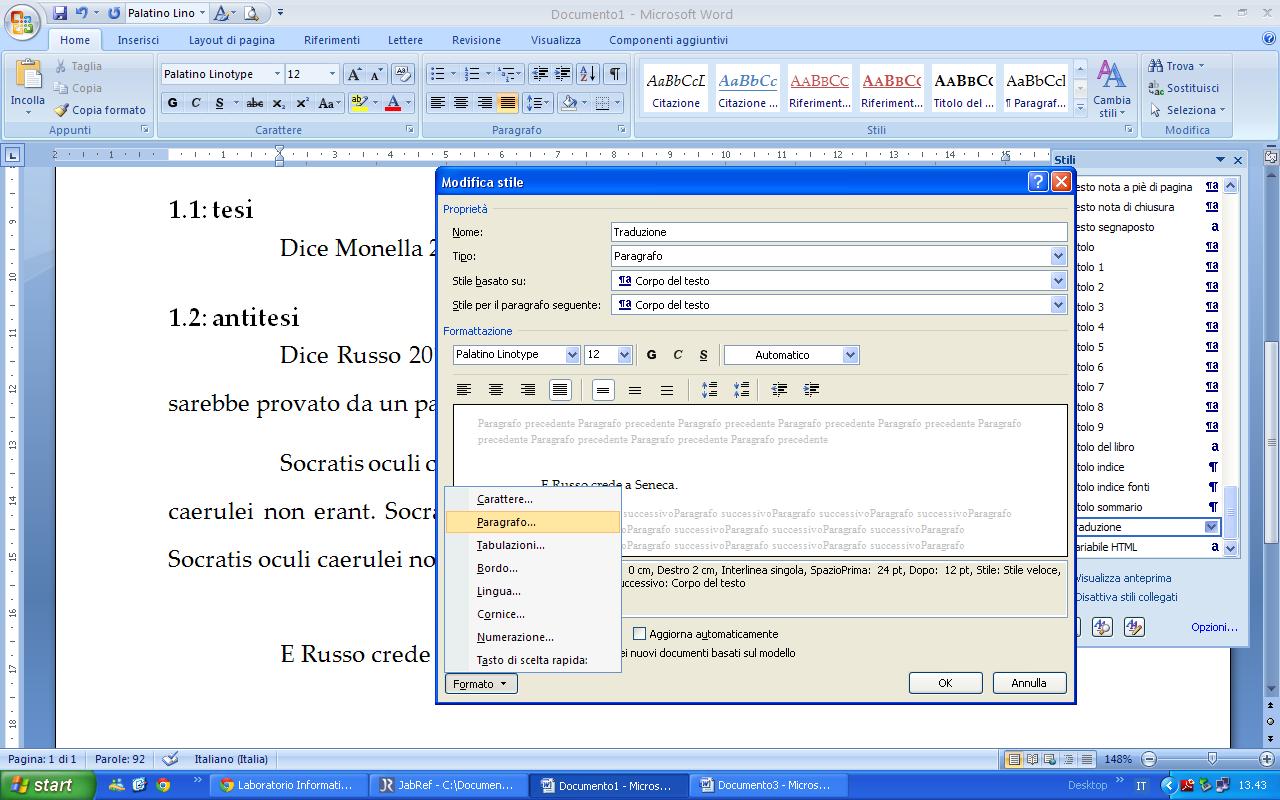Image resolution: width=1280 pixels, height=800 pixels.
Task: Choose Lingua... from Formato menu
Action: [x=533, y=591]
